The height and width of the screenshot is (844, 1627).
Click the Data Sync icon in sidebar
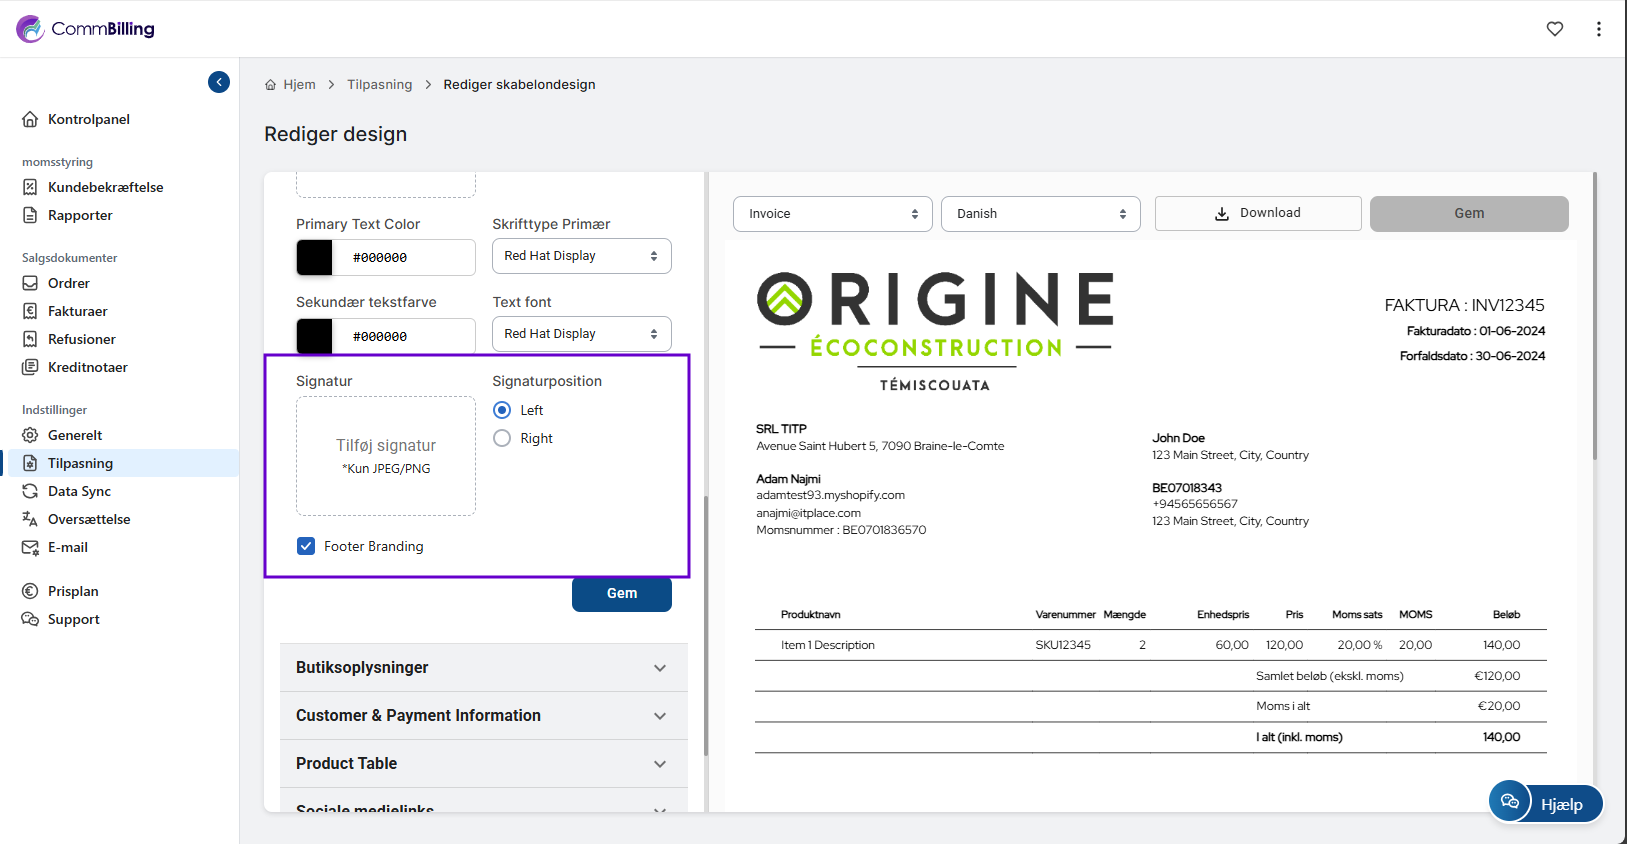30,491
